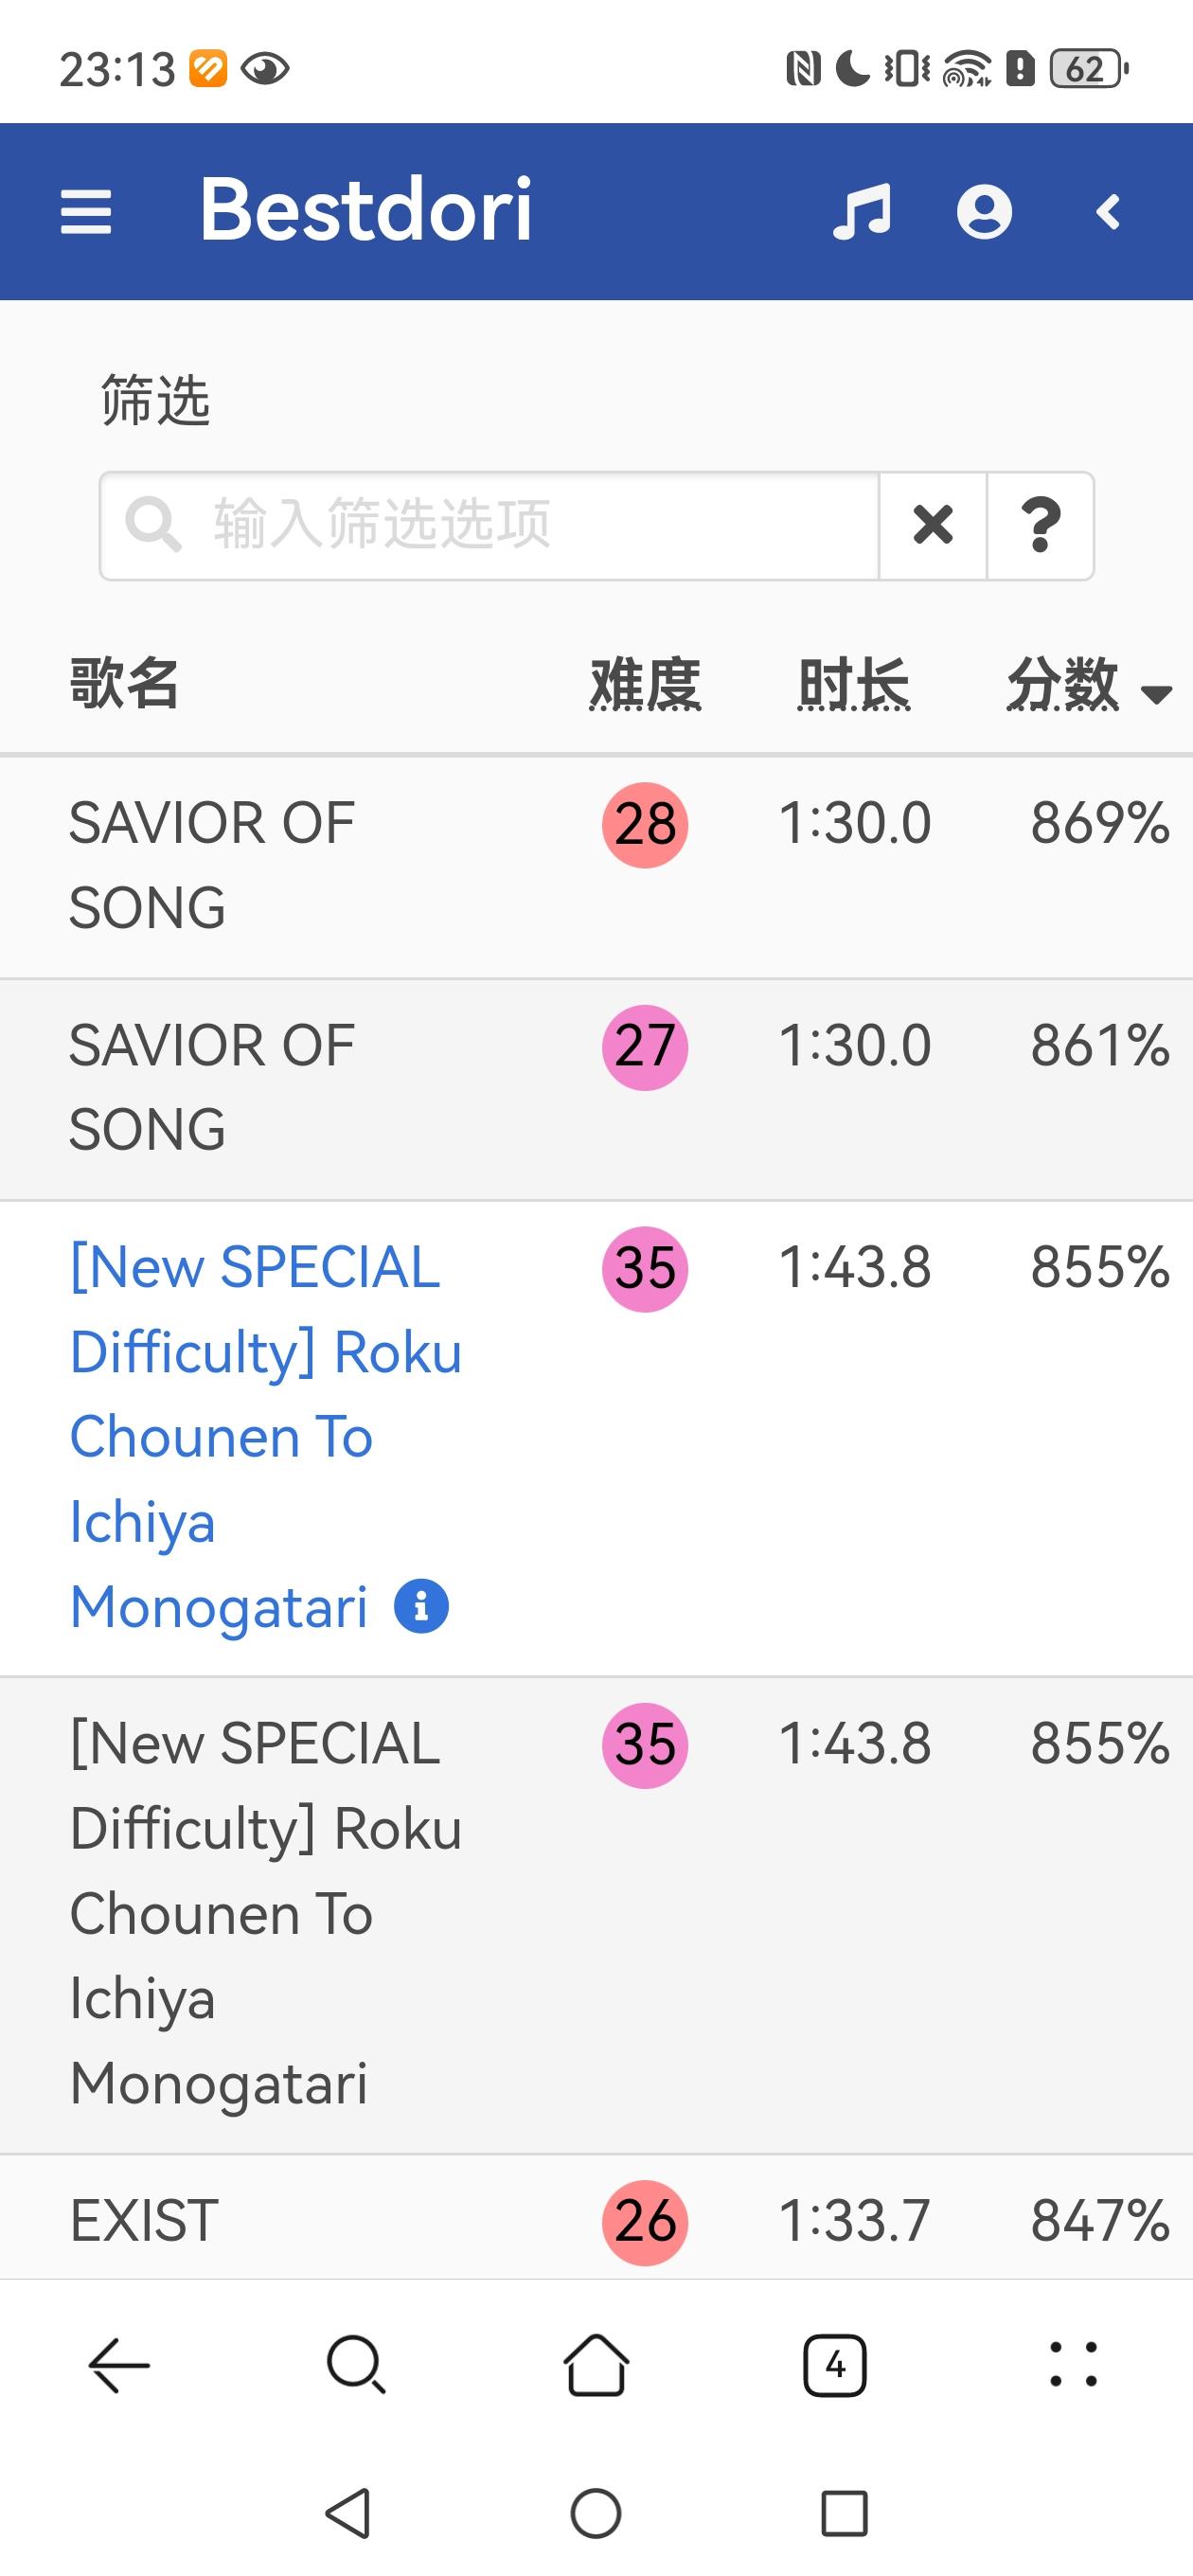Tap the music note icon in header
The image size is (1193, 2576).
point(861,212)
